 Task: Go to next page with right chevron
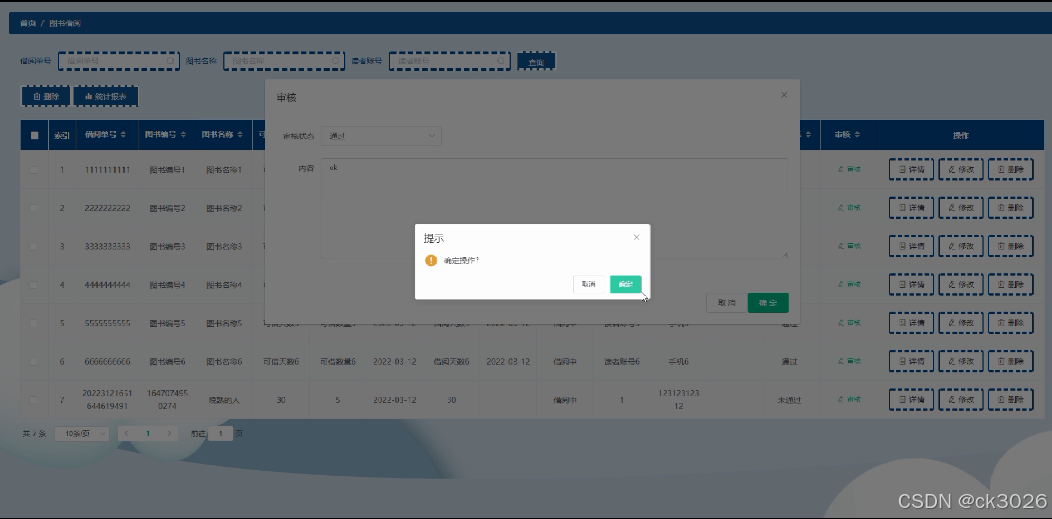pos(169,434)
